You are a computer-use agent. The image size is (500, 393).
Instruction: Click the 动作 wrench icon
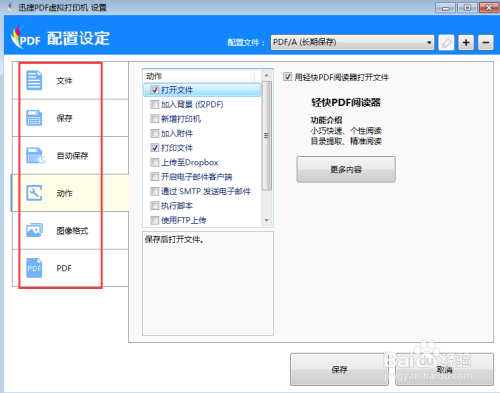pos(34,193)
